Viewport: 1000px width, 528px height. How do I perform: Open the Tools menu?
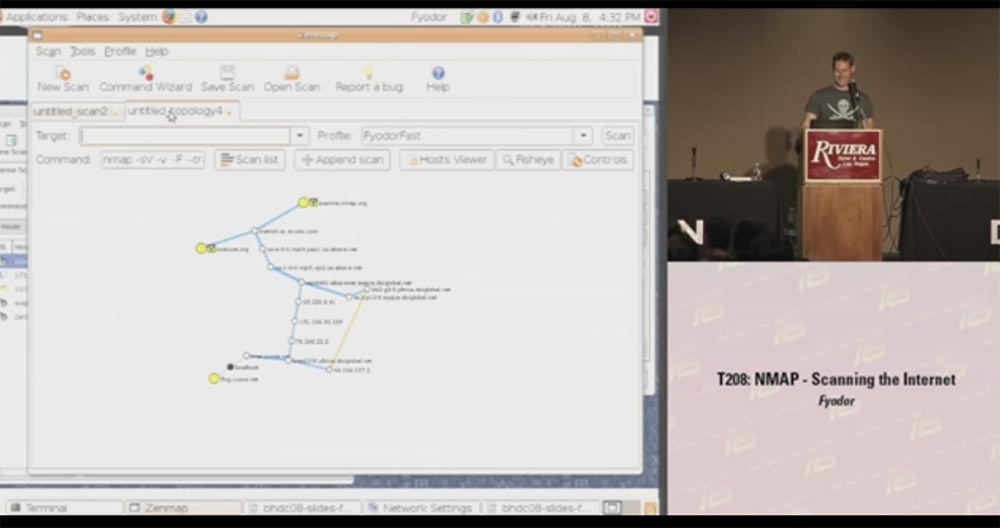pyautogui.click(x=82, y=51)
